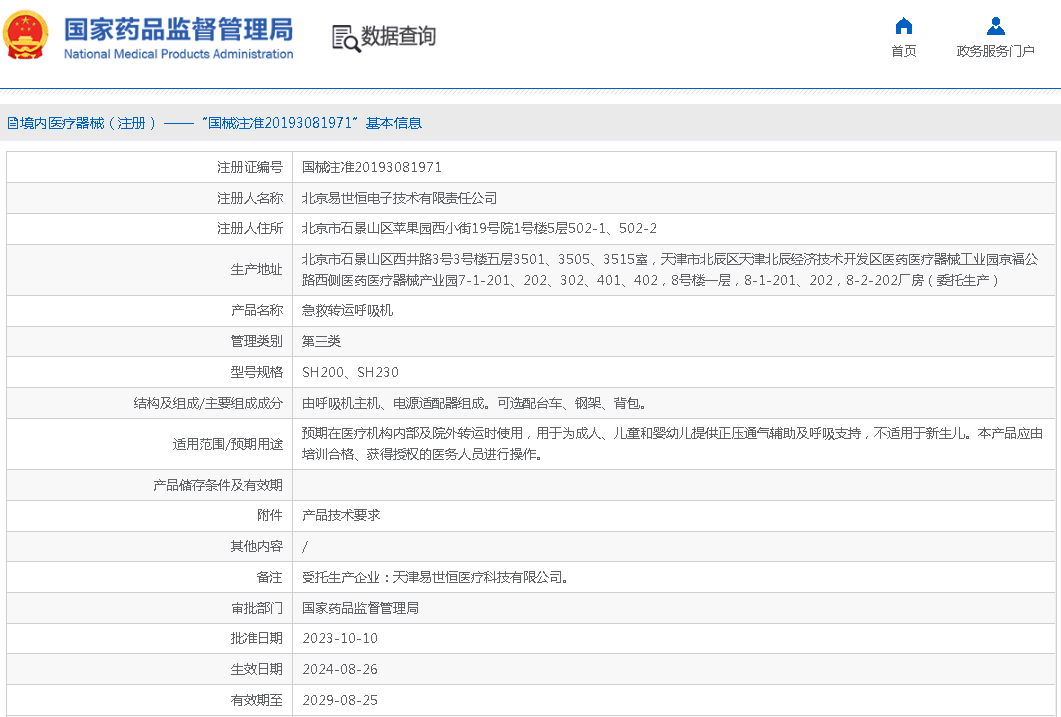The image size is (1061, 717).
Task: Open the 政务服务门户 link label
Action: coord(995,51)
